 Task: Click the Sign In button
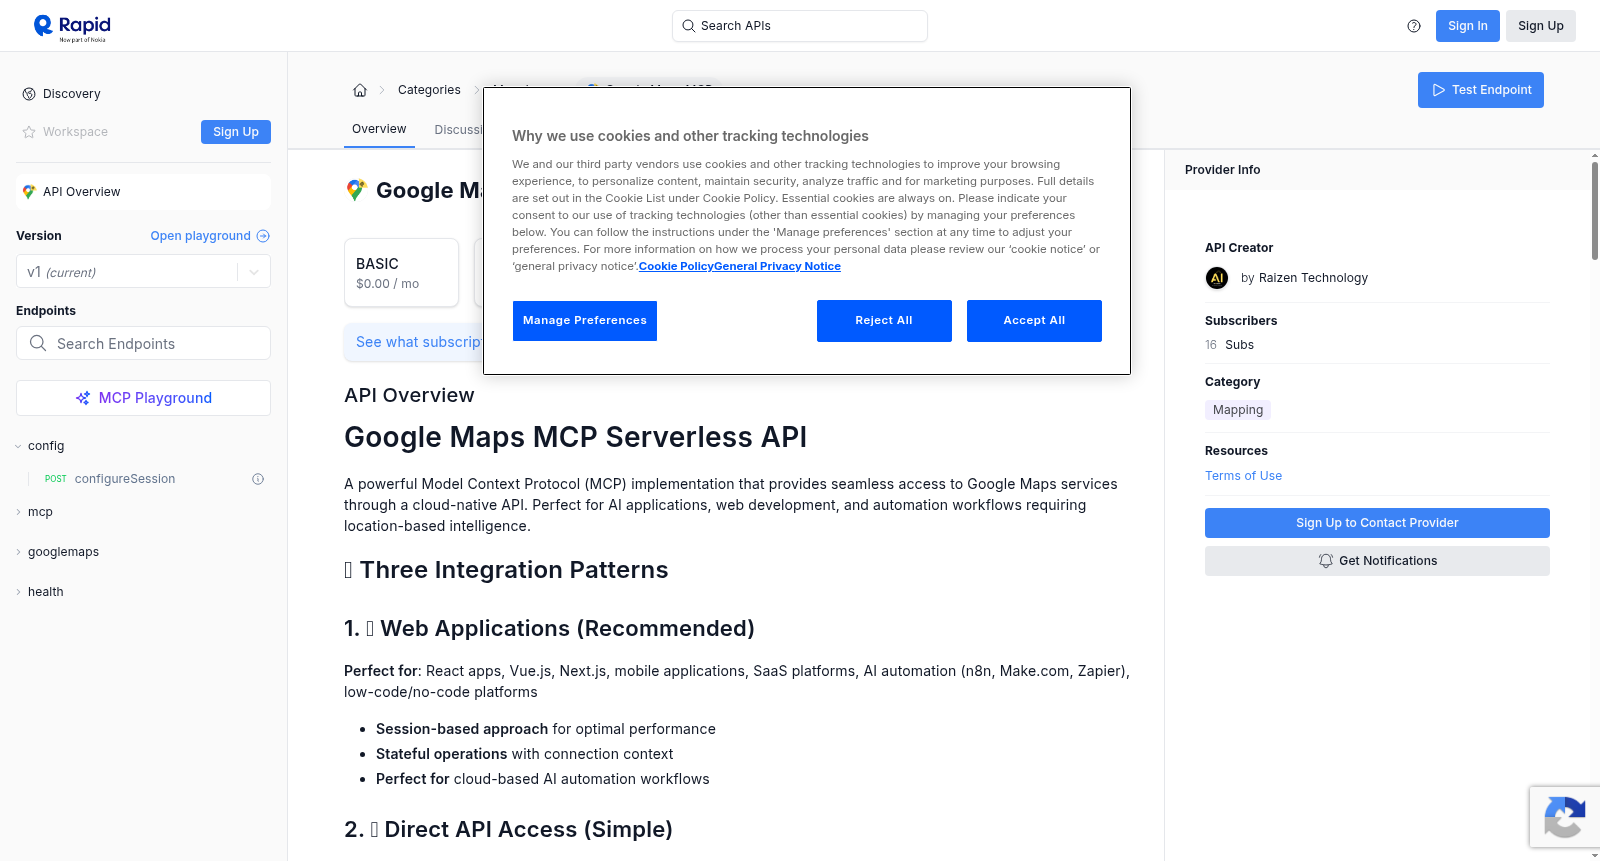tap(1468, 26)
